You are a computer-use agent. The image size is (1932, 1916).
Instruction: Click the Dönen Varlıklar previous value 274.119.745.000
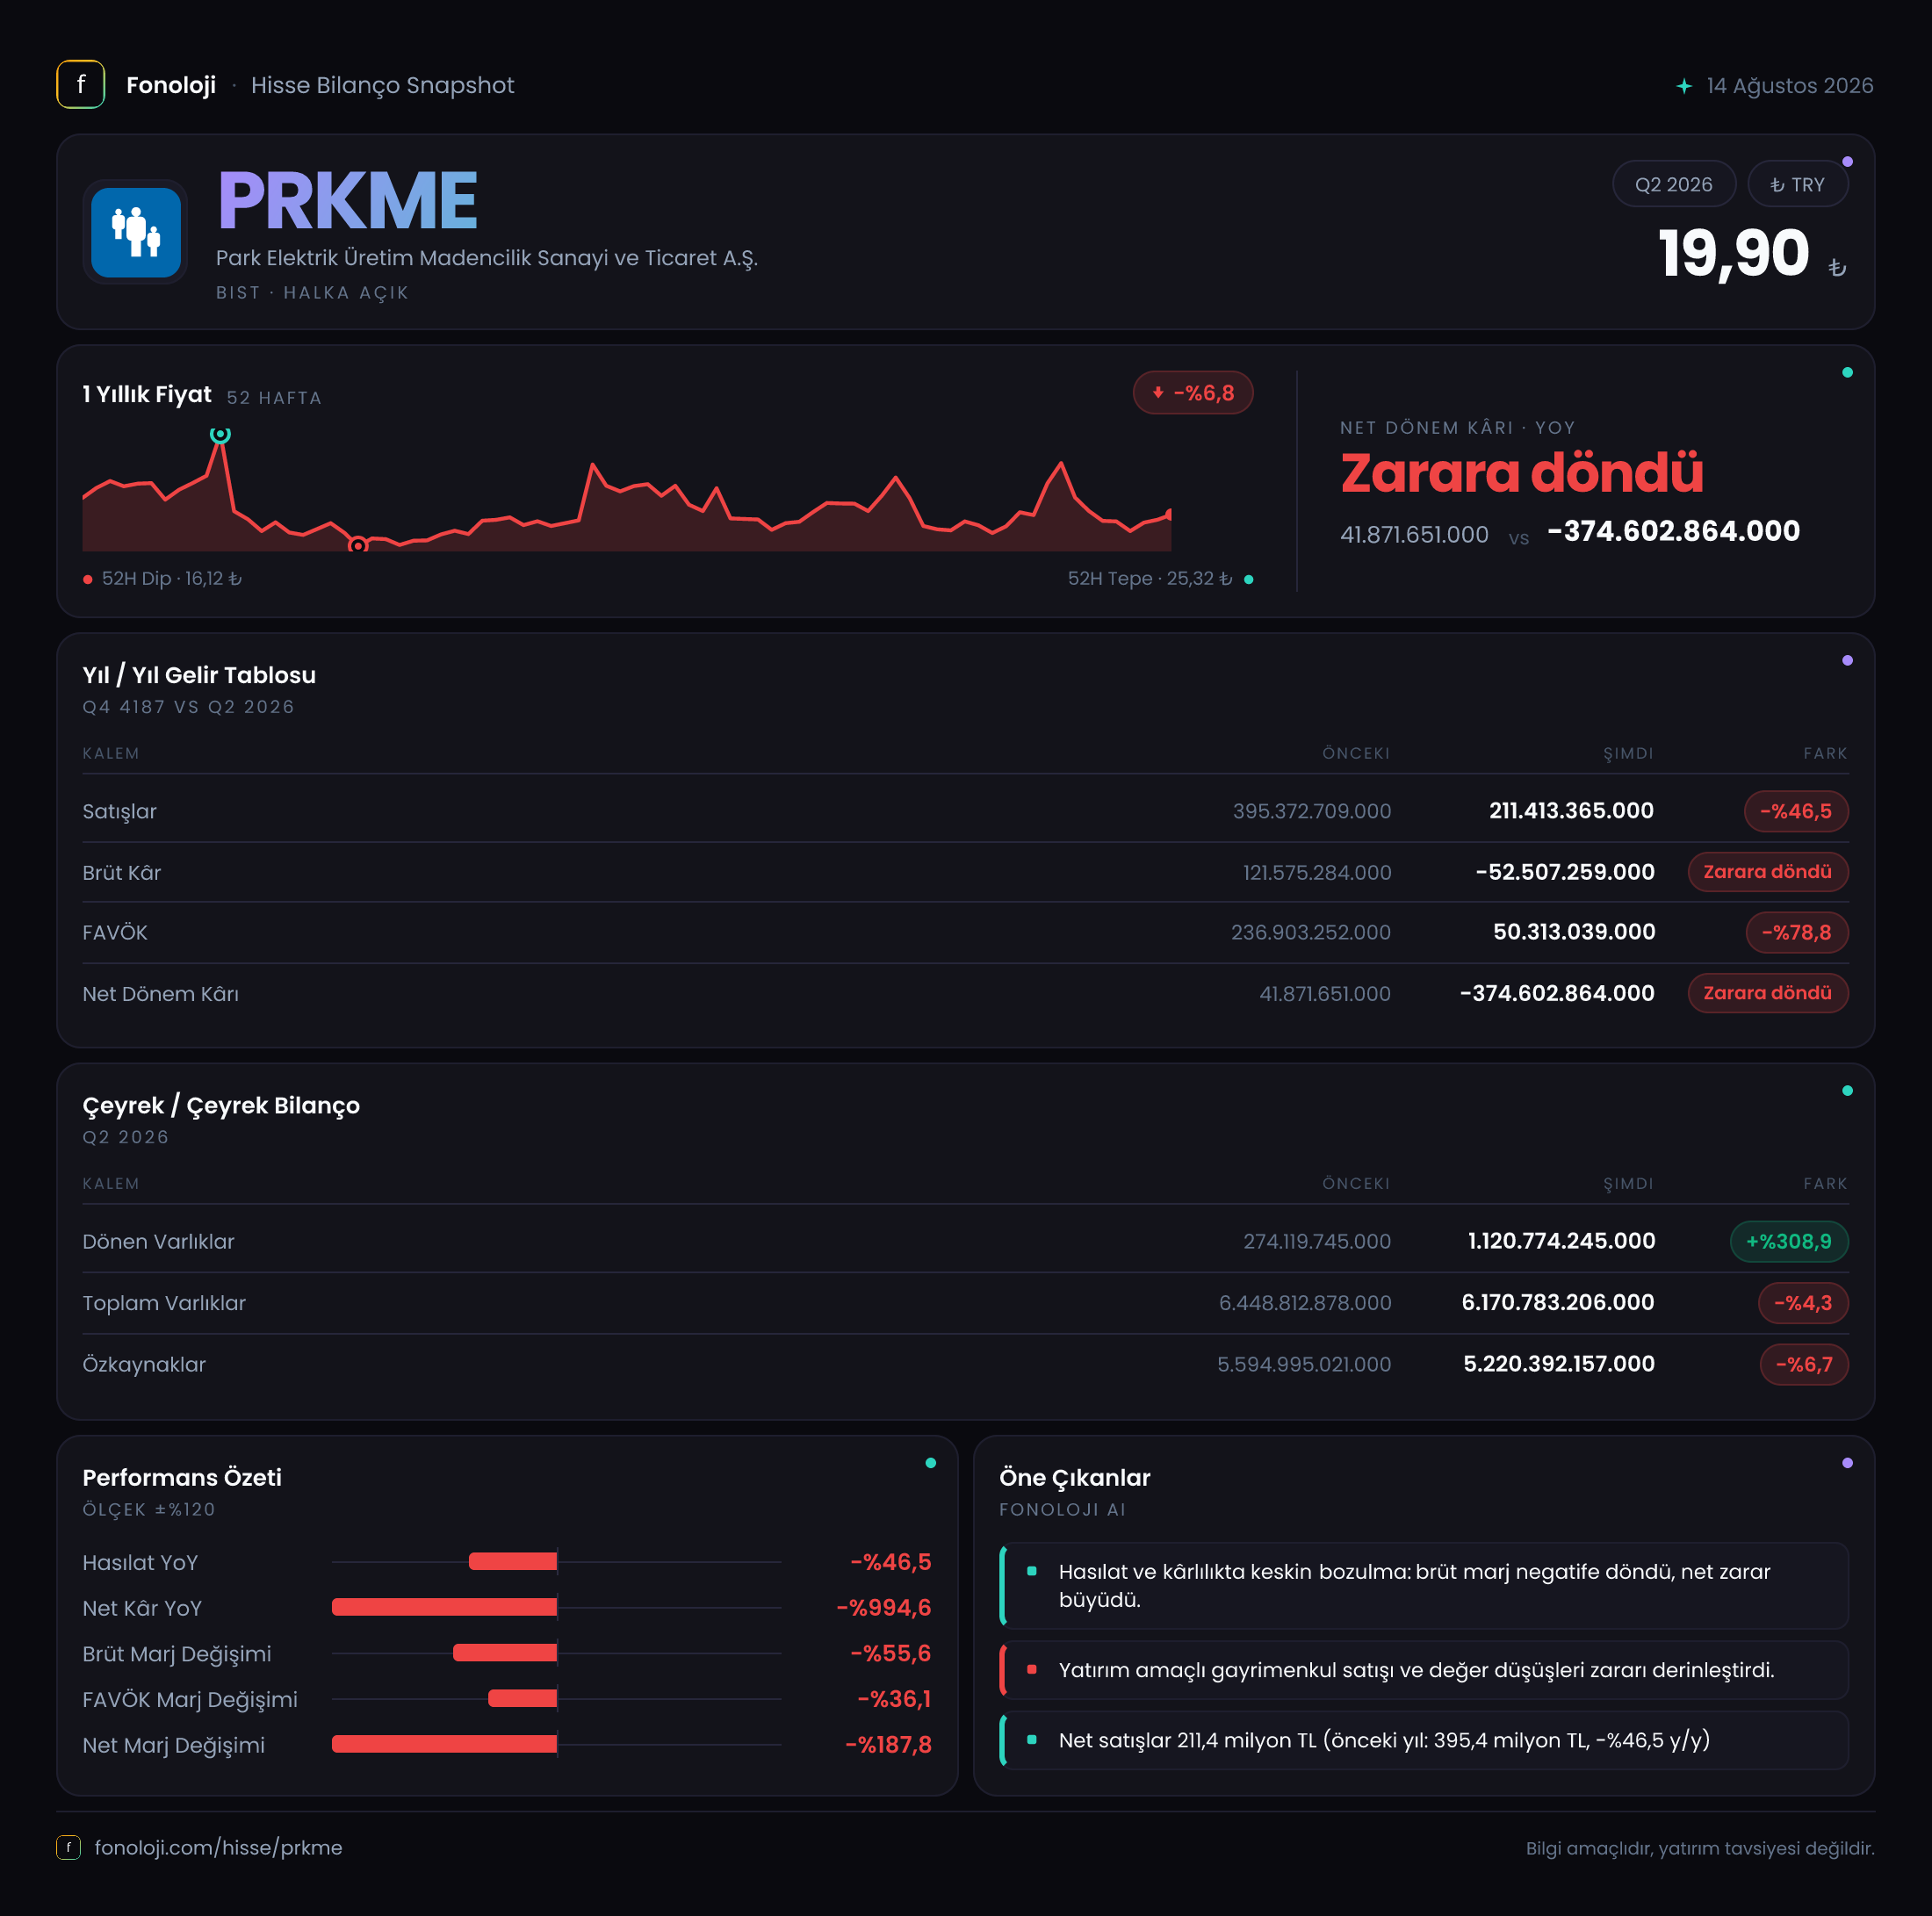pos(1317,1241)
